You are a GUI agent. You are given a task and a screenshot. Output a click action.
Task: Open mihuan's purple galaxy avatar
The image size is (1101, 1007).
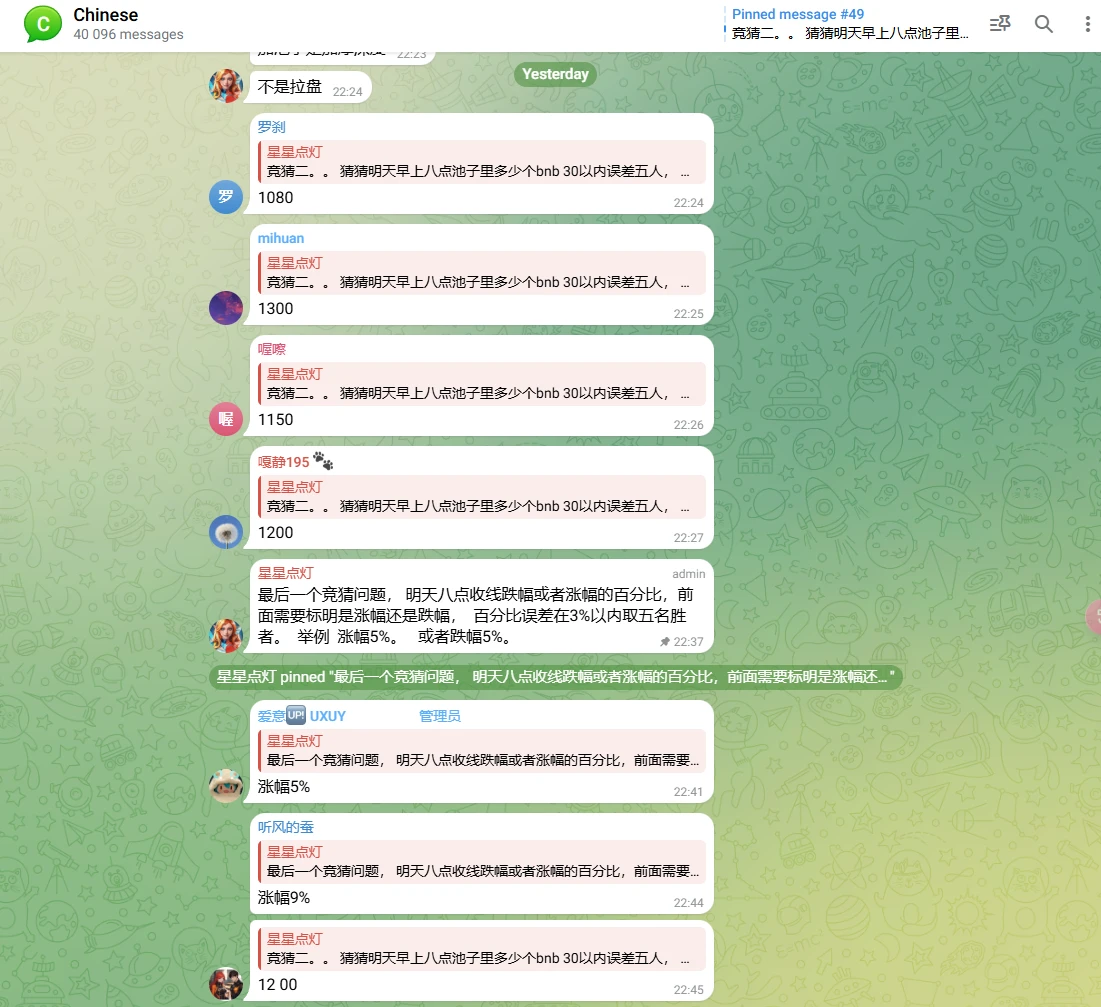pos(226,307)
